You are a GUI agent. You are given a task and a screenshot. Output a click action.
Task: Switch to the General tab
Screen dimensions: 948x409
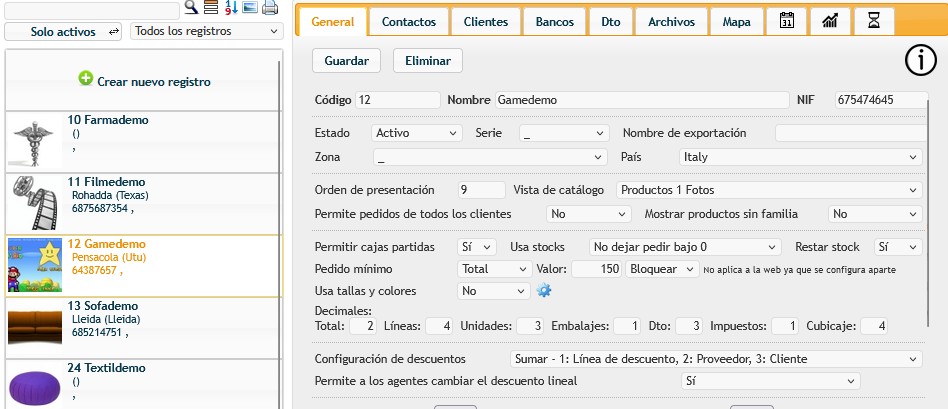pyautogui.click(x=333, y=22)
